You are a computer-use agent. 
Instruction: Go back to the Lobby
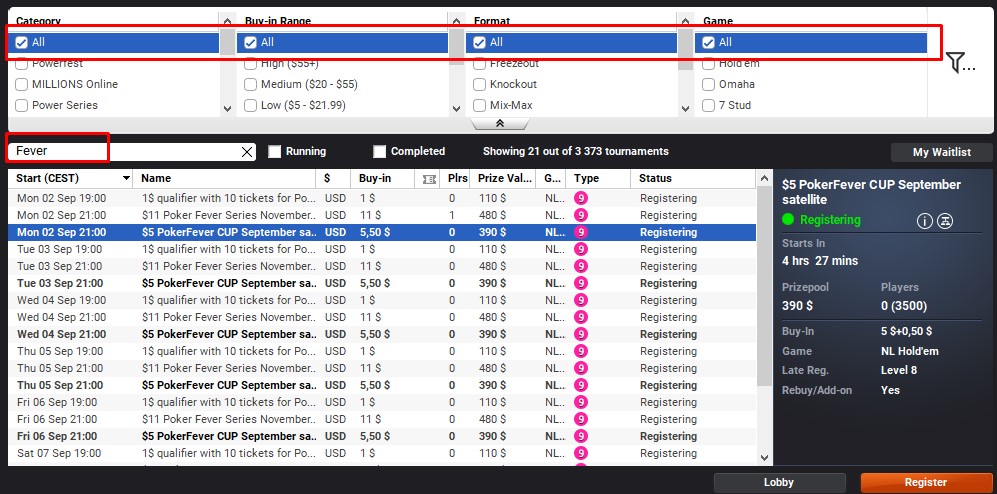(x=779, y=482)
